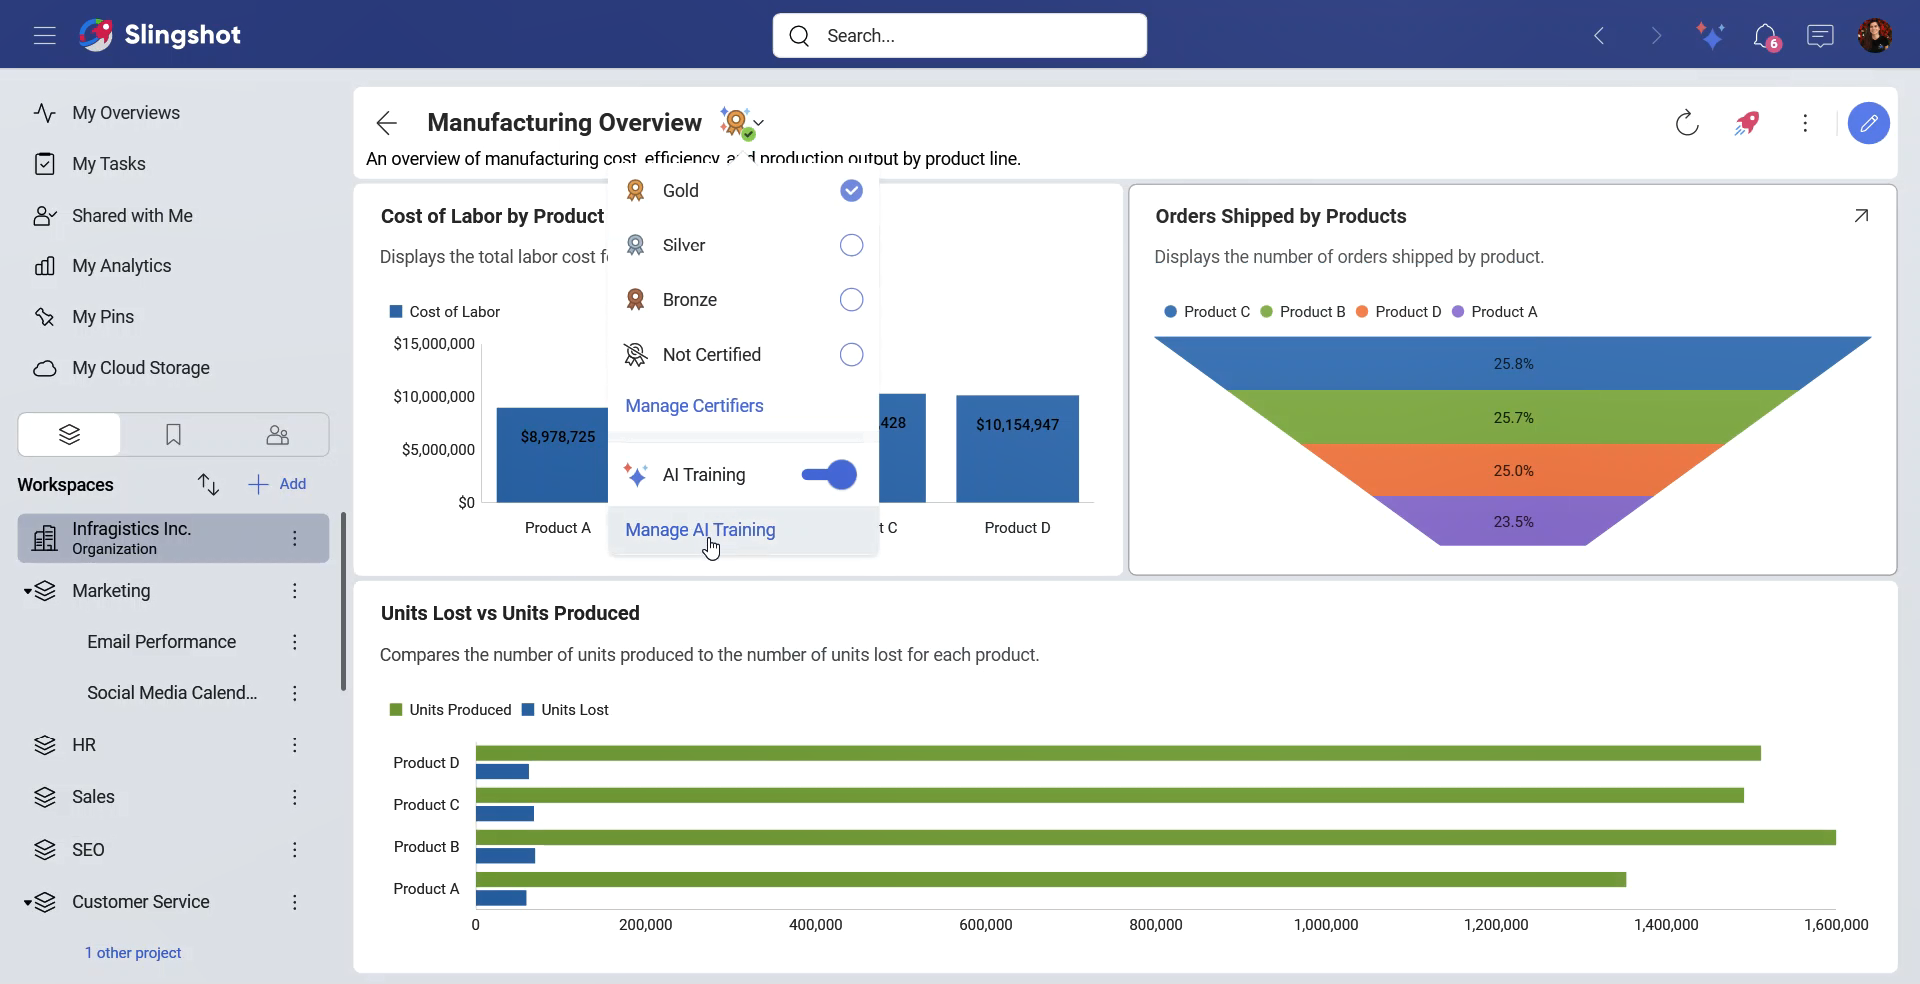The image size is (1920, 984).
Task: Switch to the workspaces layers tab
Action: (69, 435)
